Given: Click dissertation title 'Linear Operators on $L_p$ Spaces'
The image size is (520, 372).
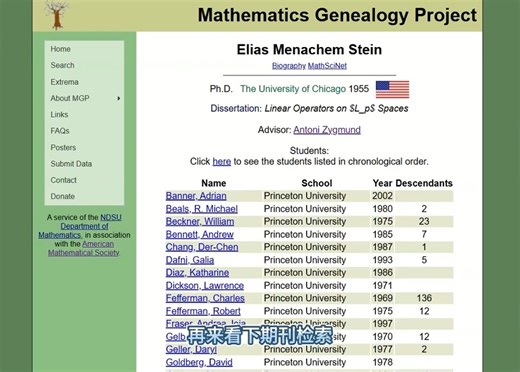Looking at the screenshot, I should click(x=336, y=109).
